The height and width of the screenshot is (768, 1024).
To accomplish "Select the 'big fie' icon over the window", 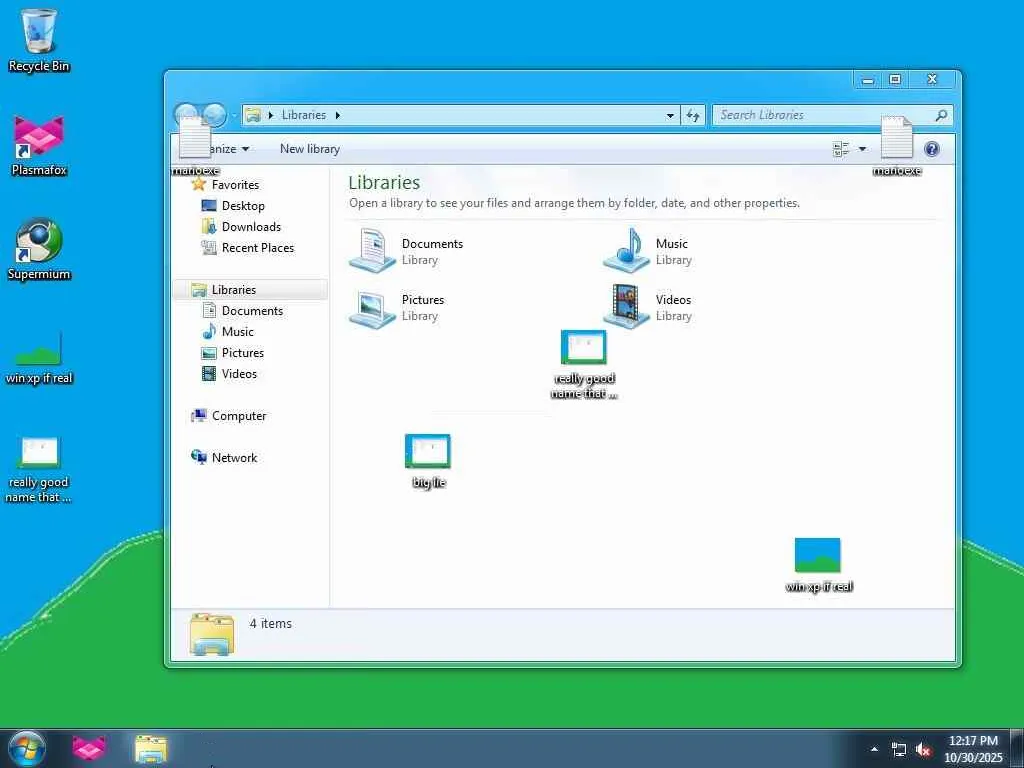I will pyautogui.click(x=428, y=461).
